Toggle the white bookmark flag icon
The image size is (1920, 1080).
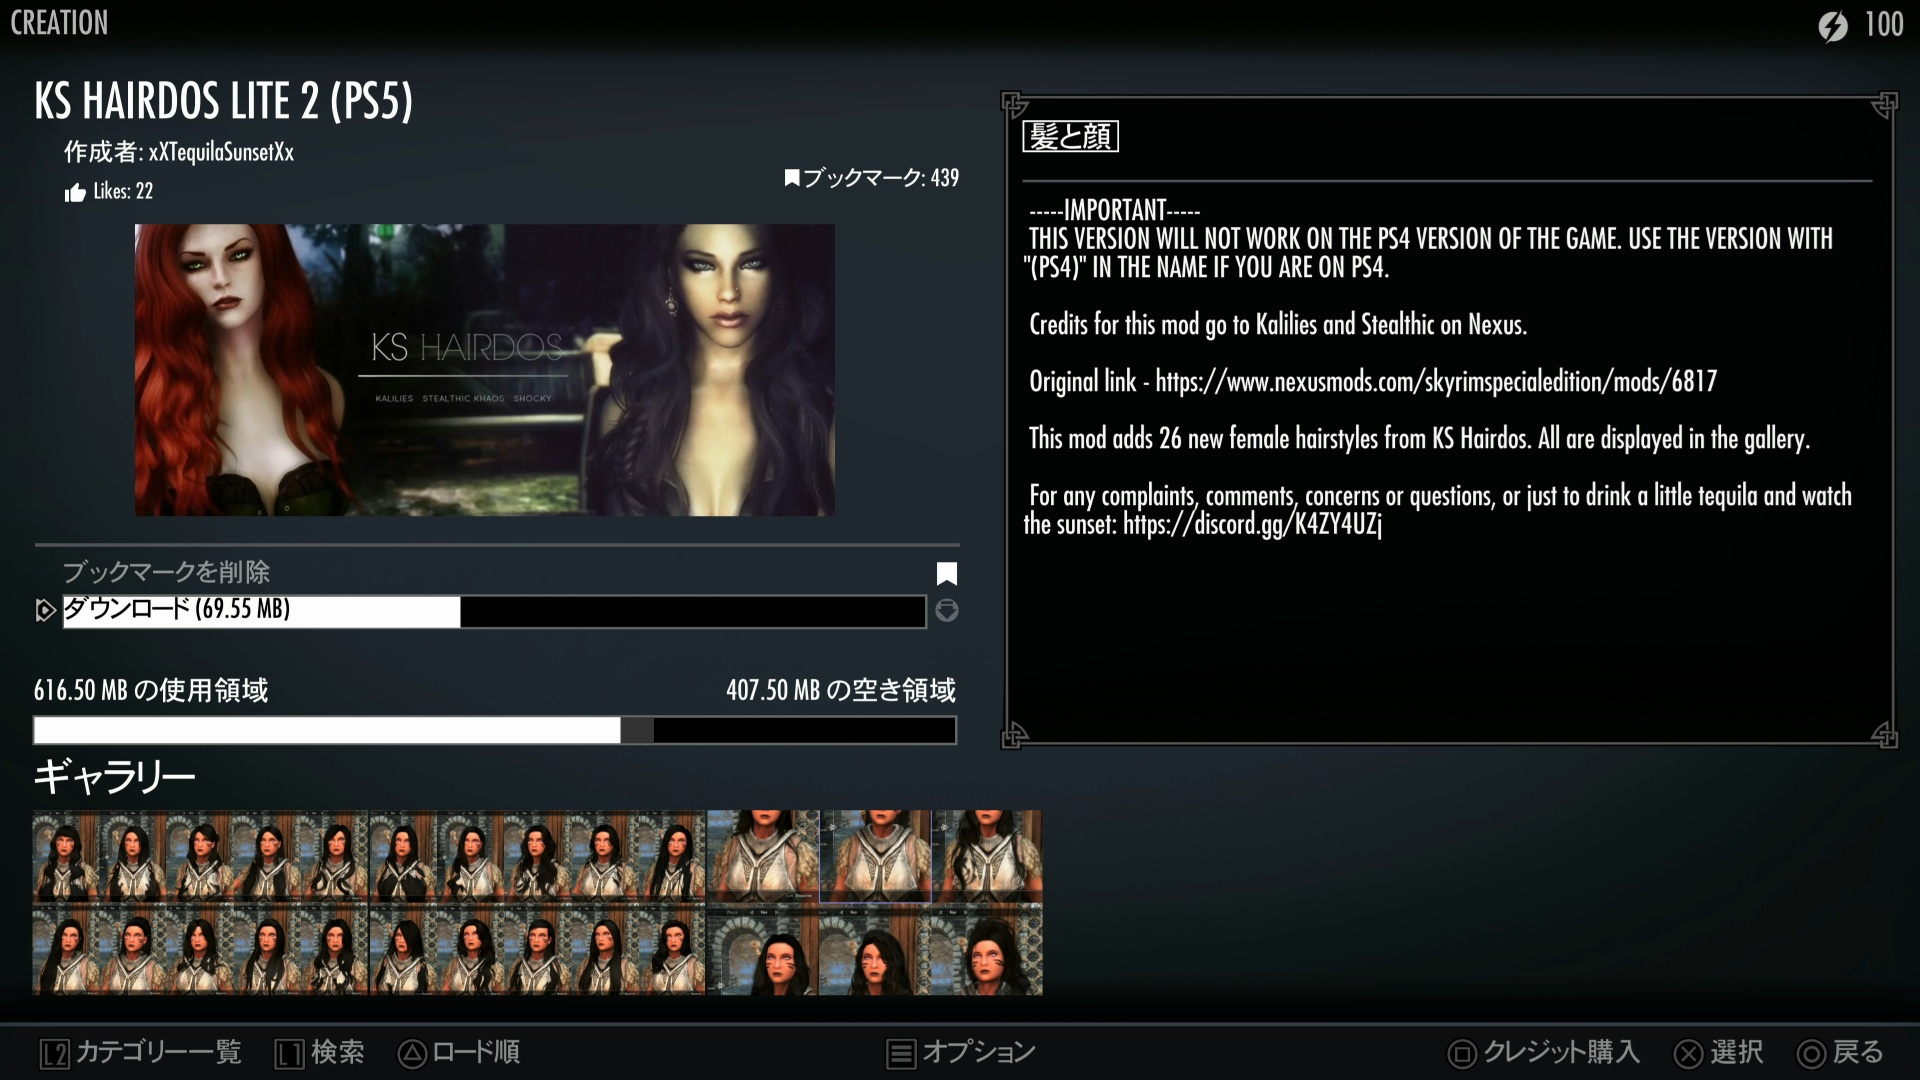click(x=946, y=573)
